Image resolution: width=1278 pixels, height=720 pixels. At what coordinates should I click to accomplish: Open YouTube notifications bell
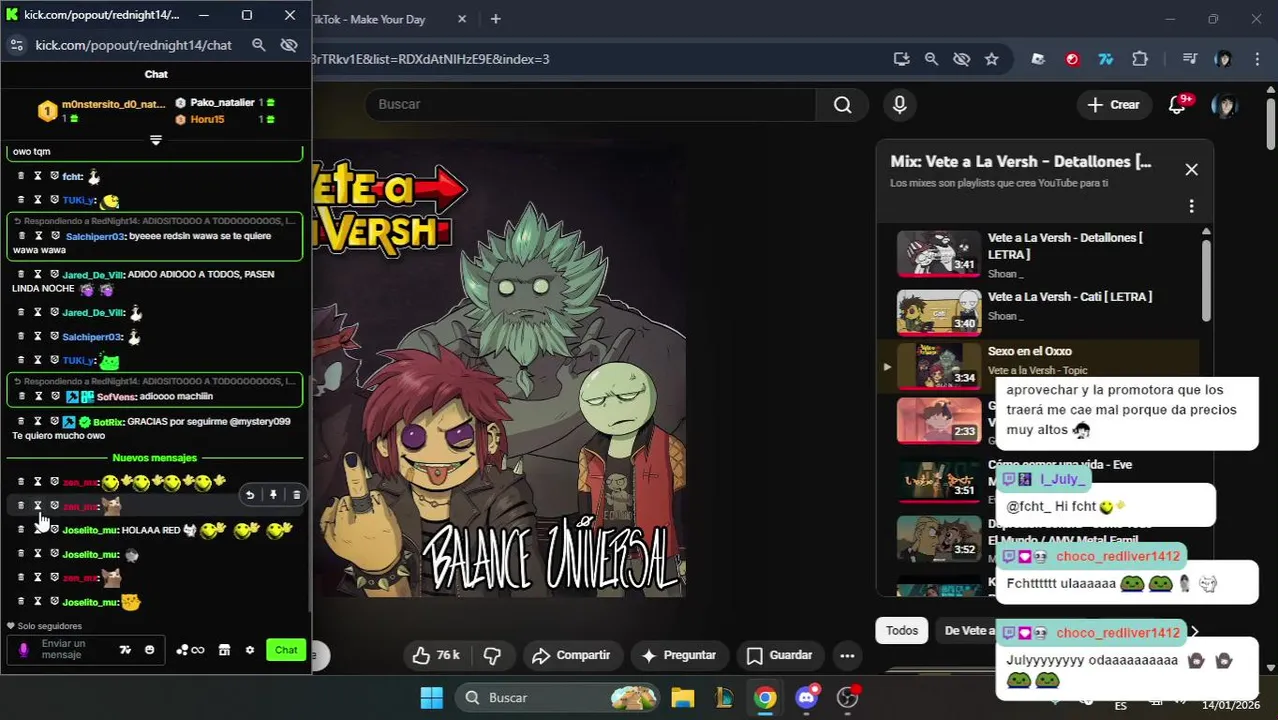(x=1178, y=104)
